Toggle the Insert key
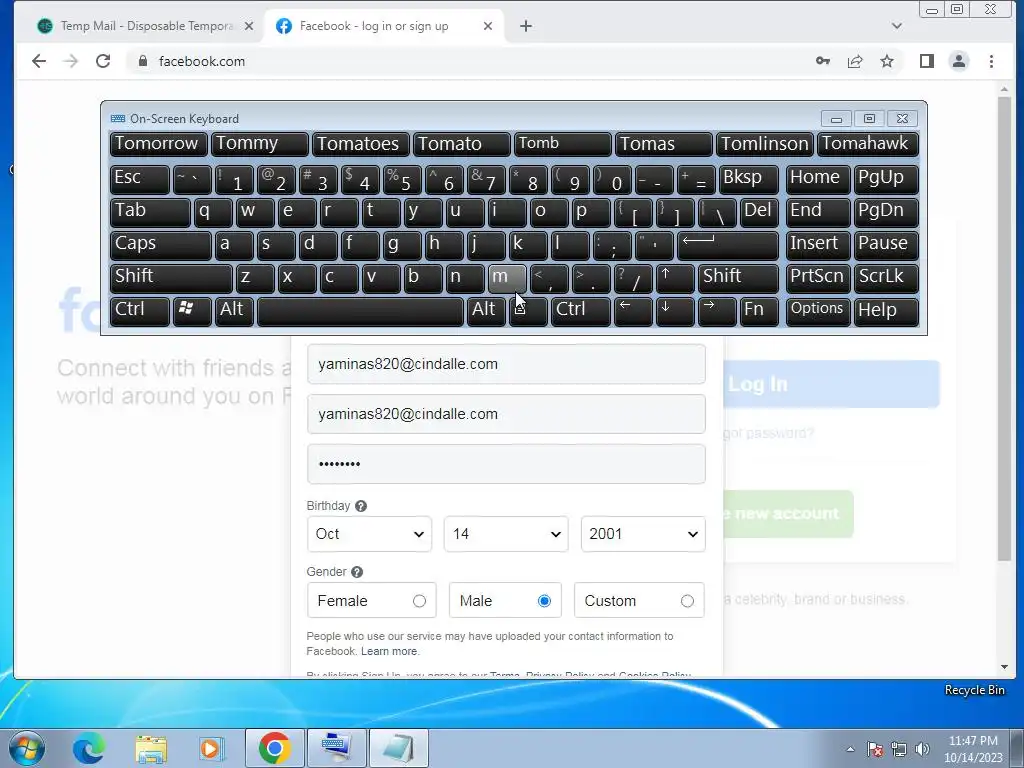 818,246
